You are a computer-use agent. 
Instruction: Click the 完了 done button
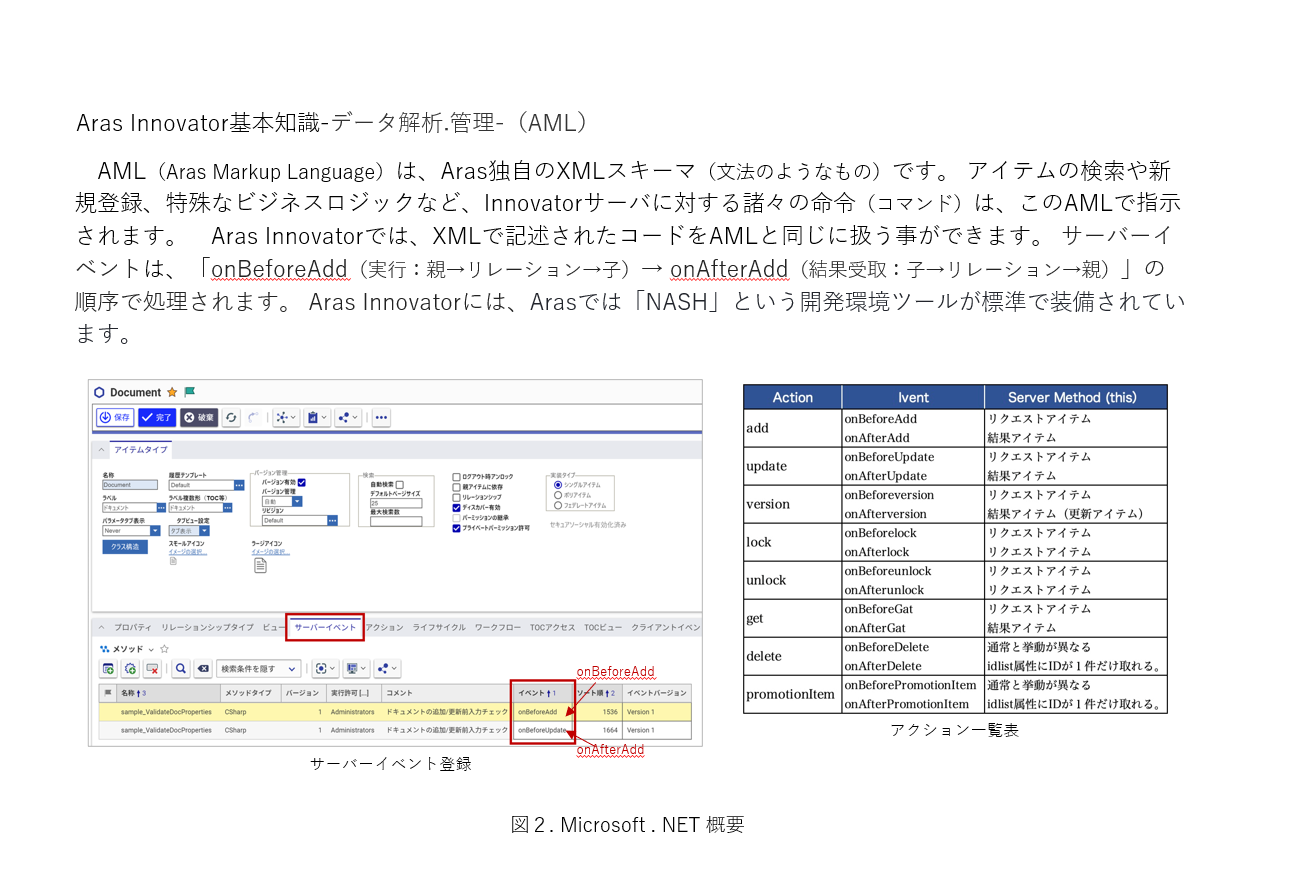click(157, 417)
